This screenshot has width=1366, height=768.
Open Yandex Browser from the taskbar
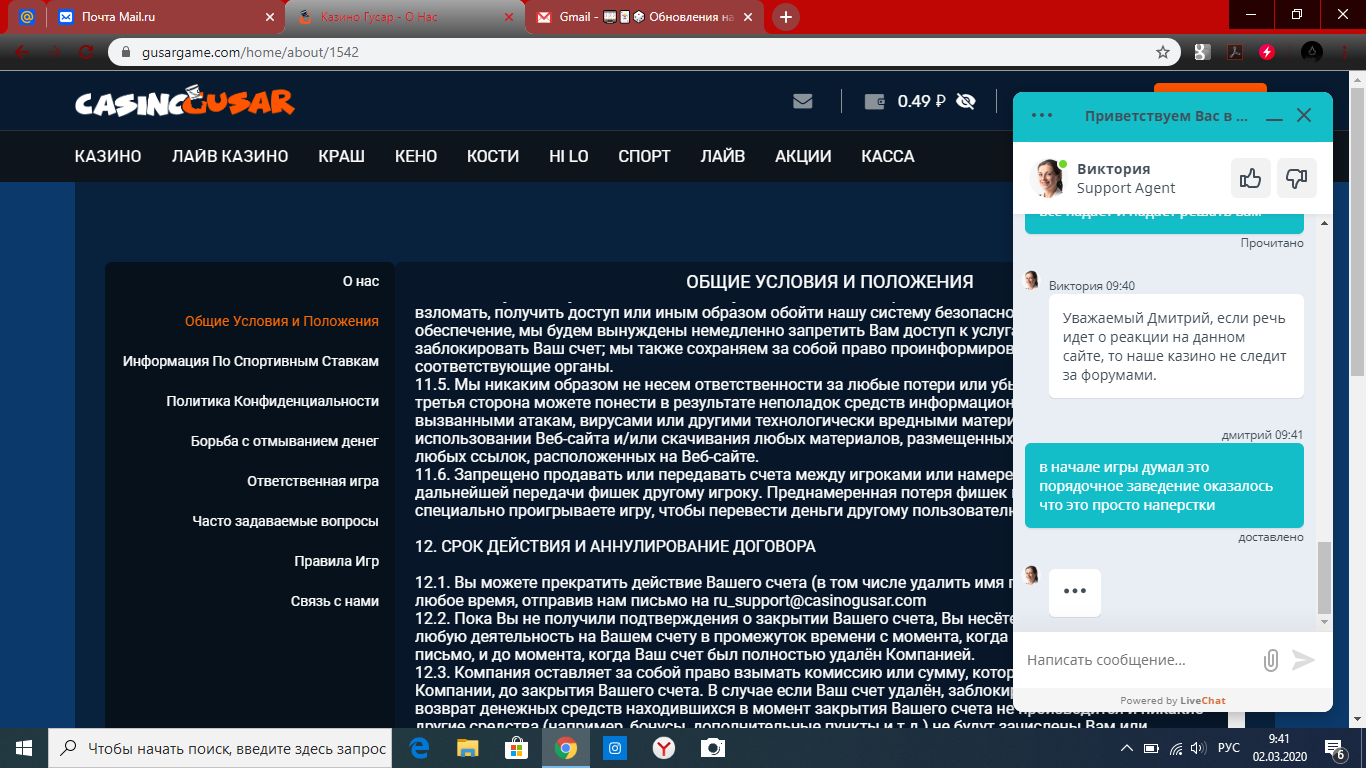[x=664, y=748]
